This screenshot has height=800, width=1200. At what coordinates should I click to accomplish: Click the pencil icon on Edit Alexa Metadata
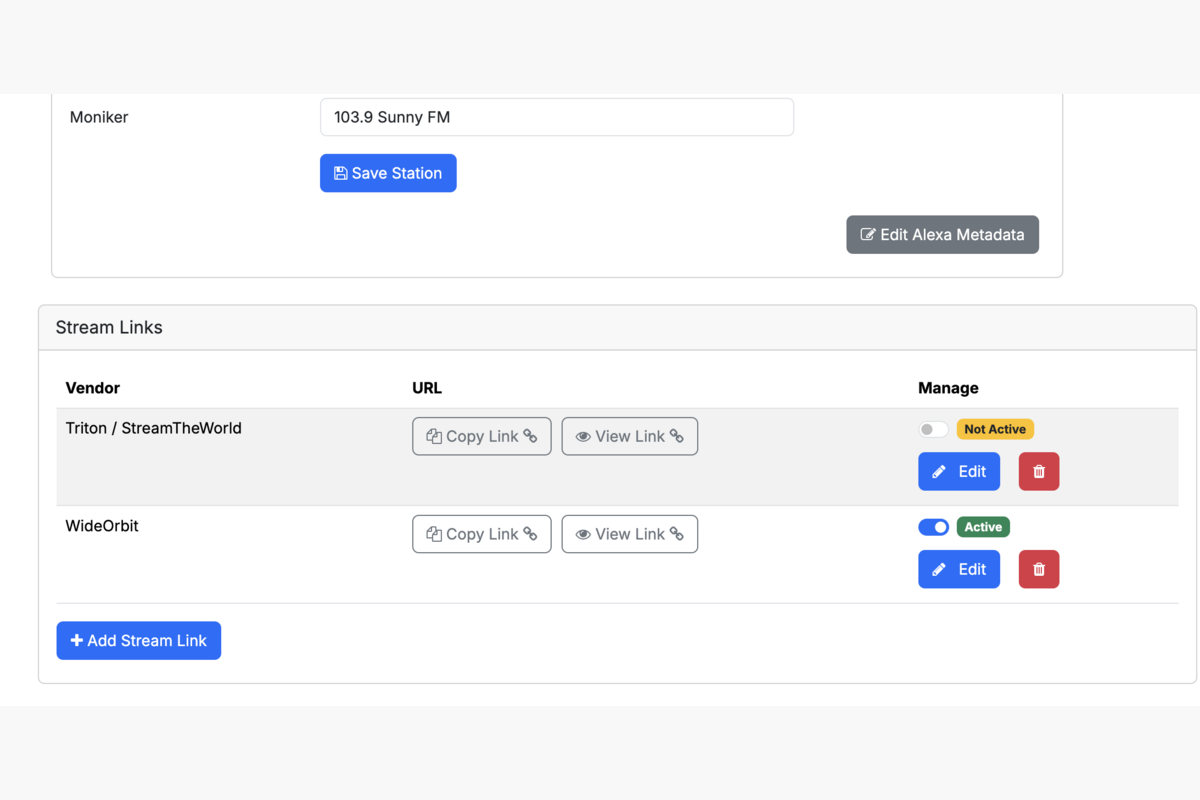coord(869,234)
